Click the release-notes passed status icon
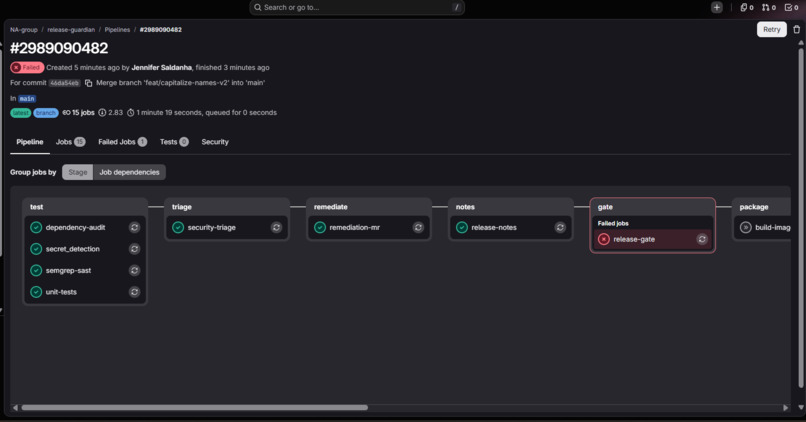The height and width of the screenshot is (422, 806). tap(462, 227)
